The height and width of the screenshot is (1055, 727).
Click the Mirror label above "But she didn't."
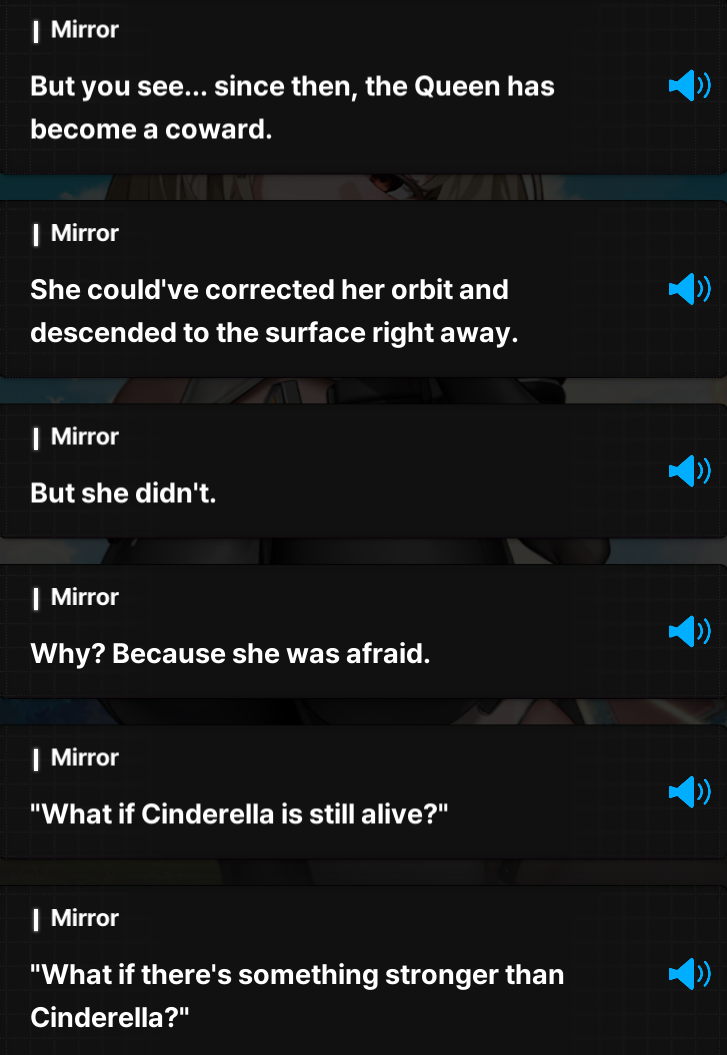coord(85,437)
